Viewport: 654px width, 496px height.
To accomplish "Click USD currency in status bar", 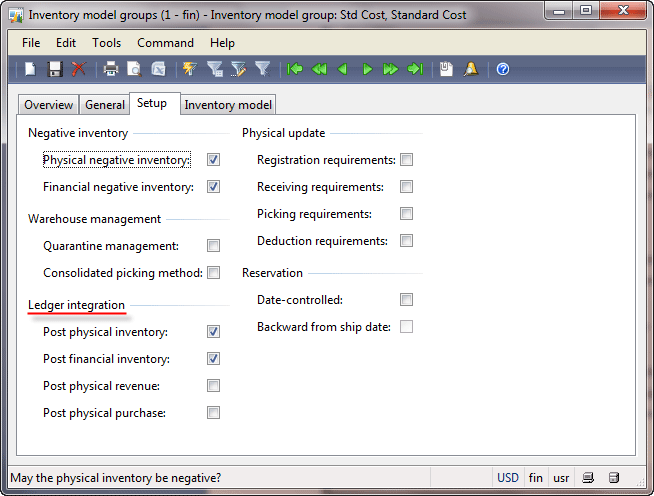I will [508, 478].
